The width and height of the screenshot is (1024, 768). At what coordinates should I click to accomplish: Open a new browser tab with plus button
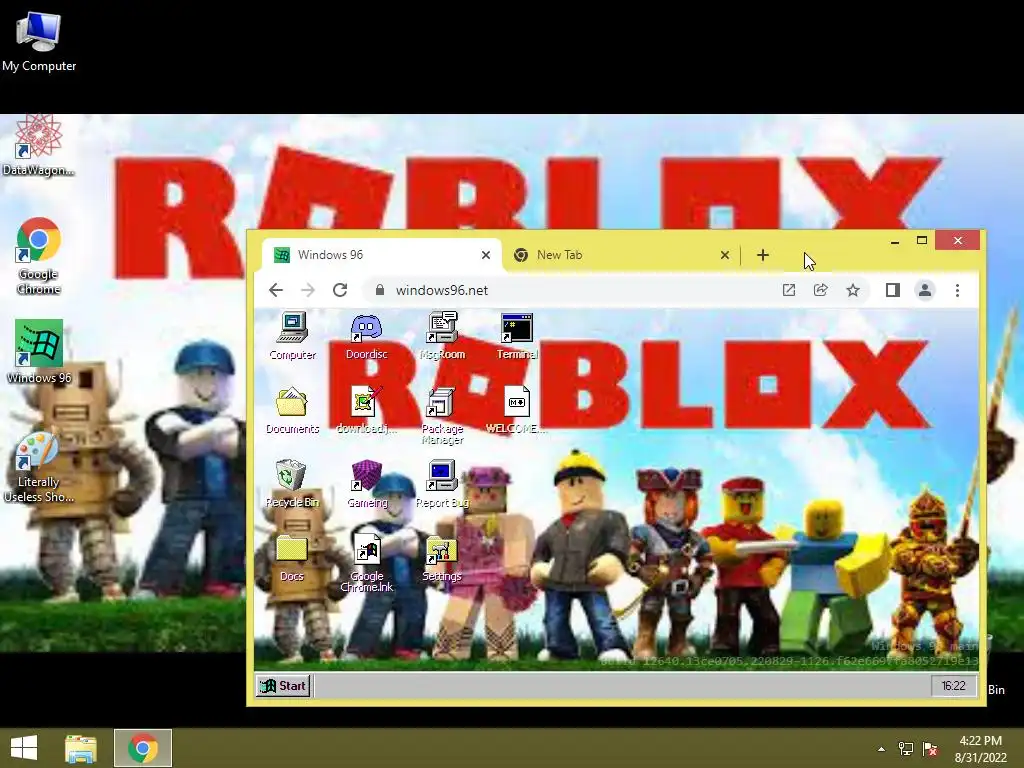763,255
